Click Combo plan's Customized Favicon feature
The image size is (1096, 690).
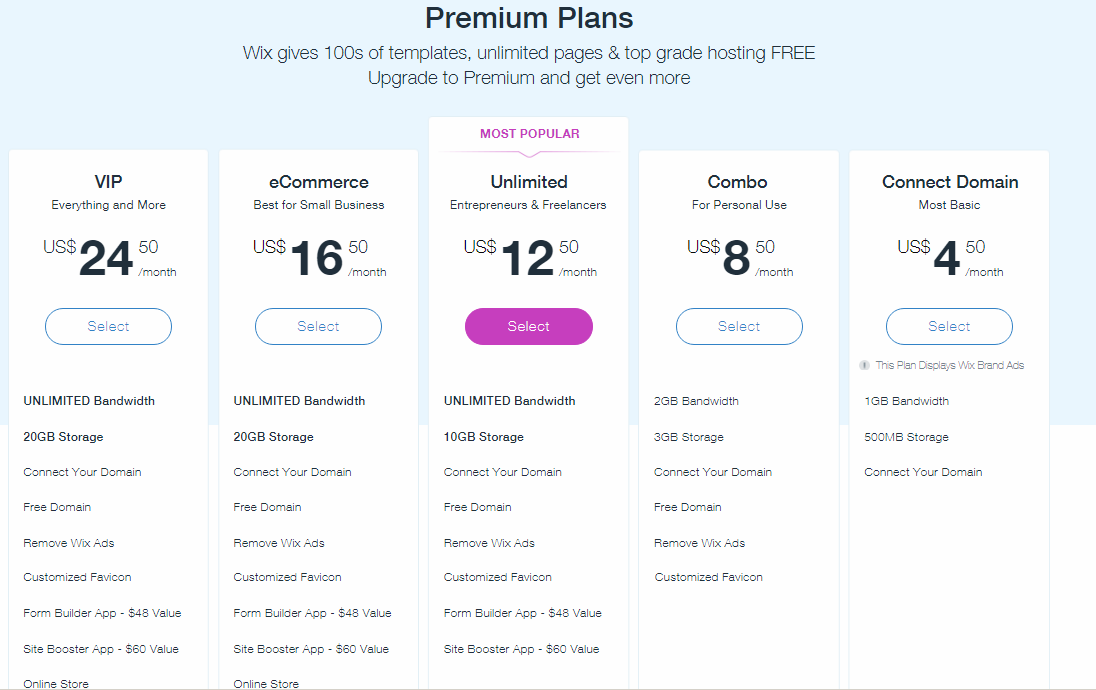click(x=708, y=577)
